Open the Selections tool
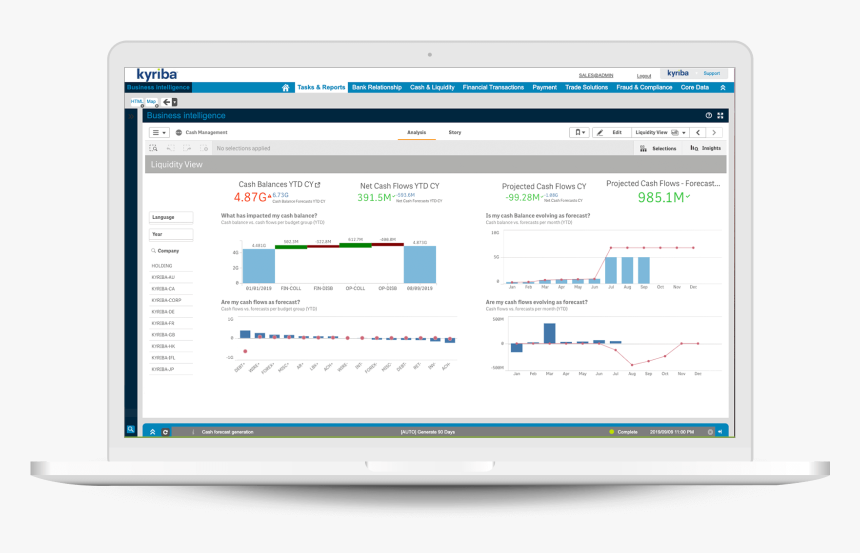The height and width of the screenshot is (553, 860). [x=658, y=148]
